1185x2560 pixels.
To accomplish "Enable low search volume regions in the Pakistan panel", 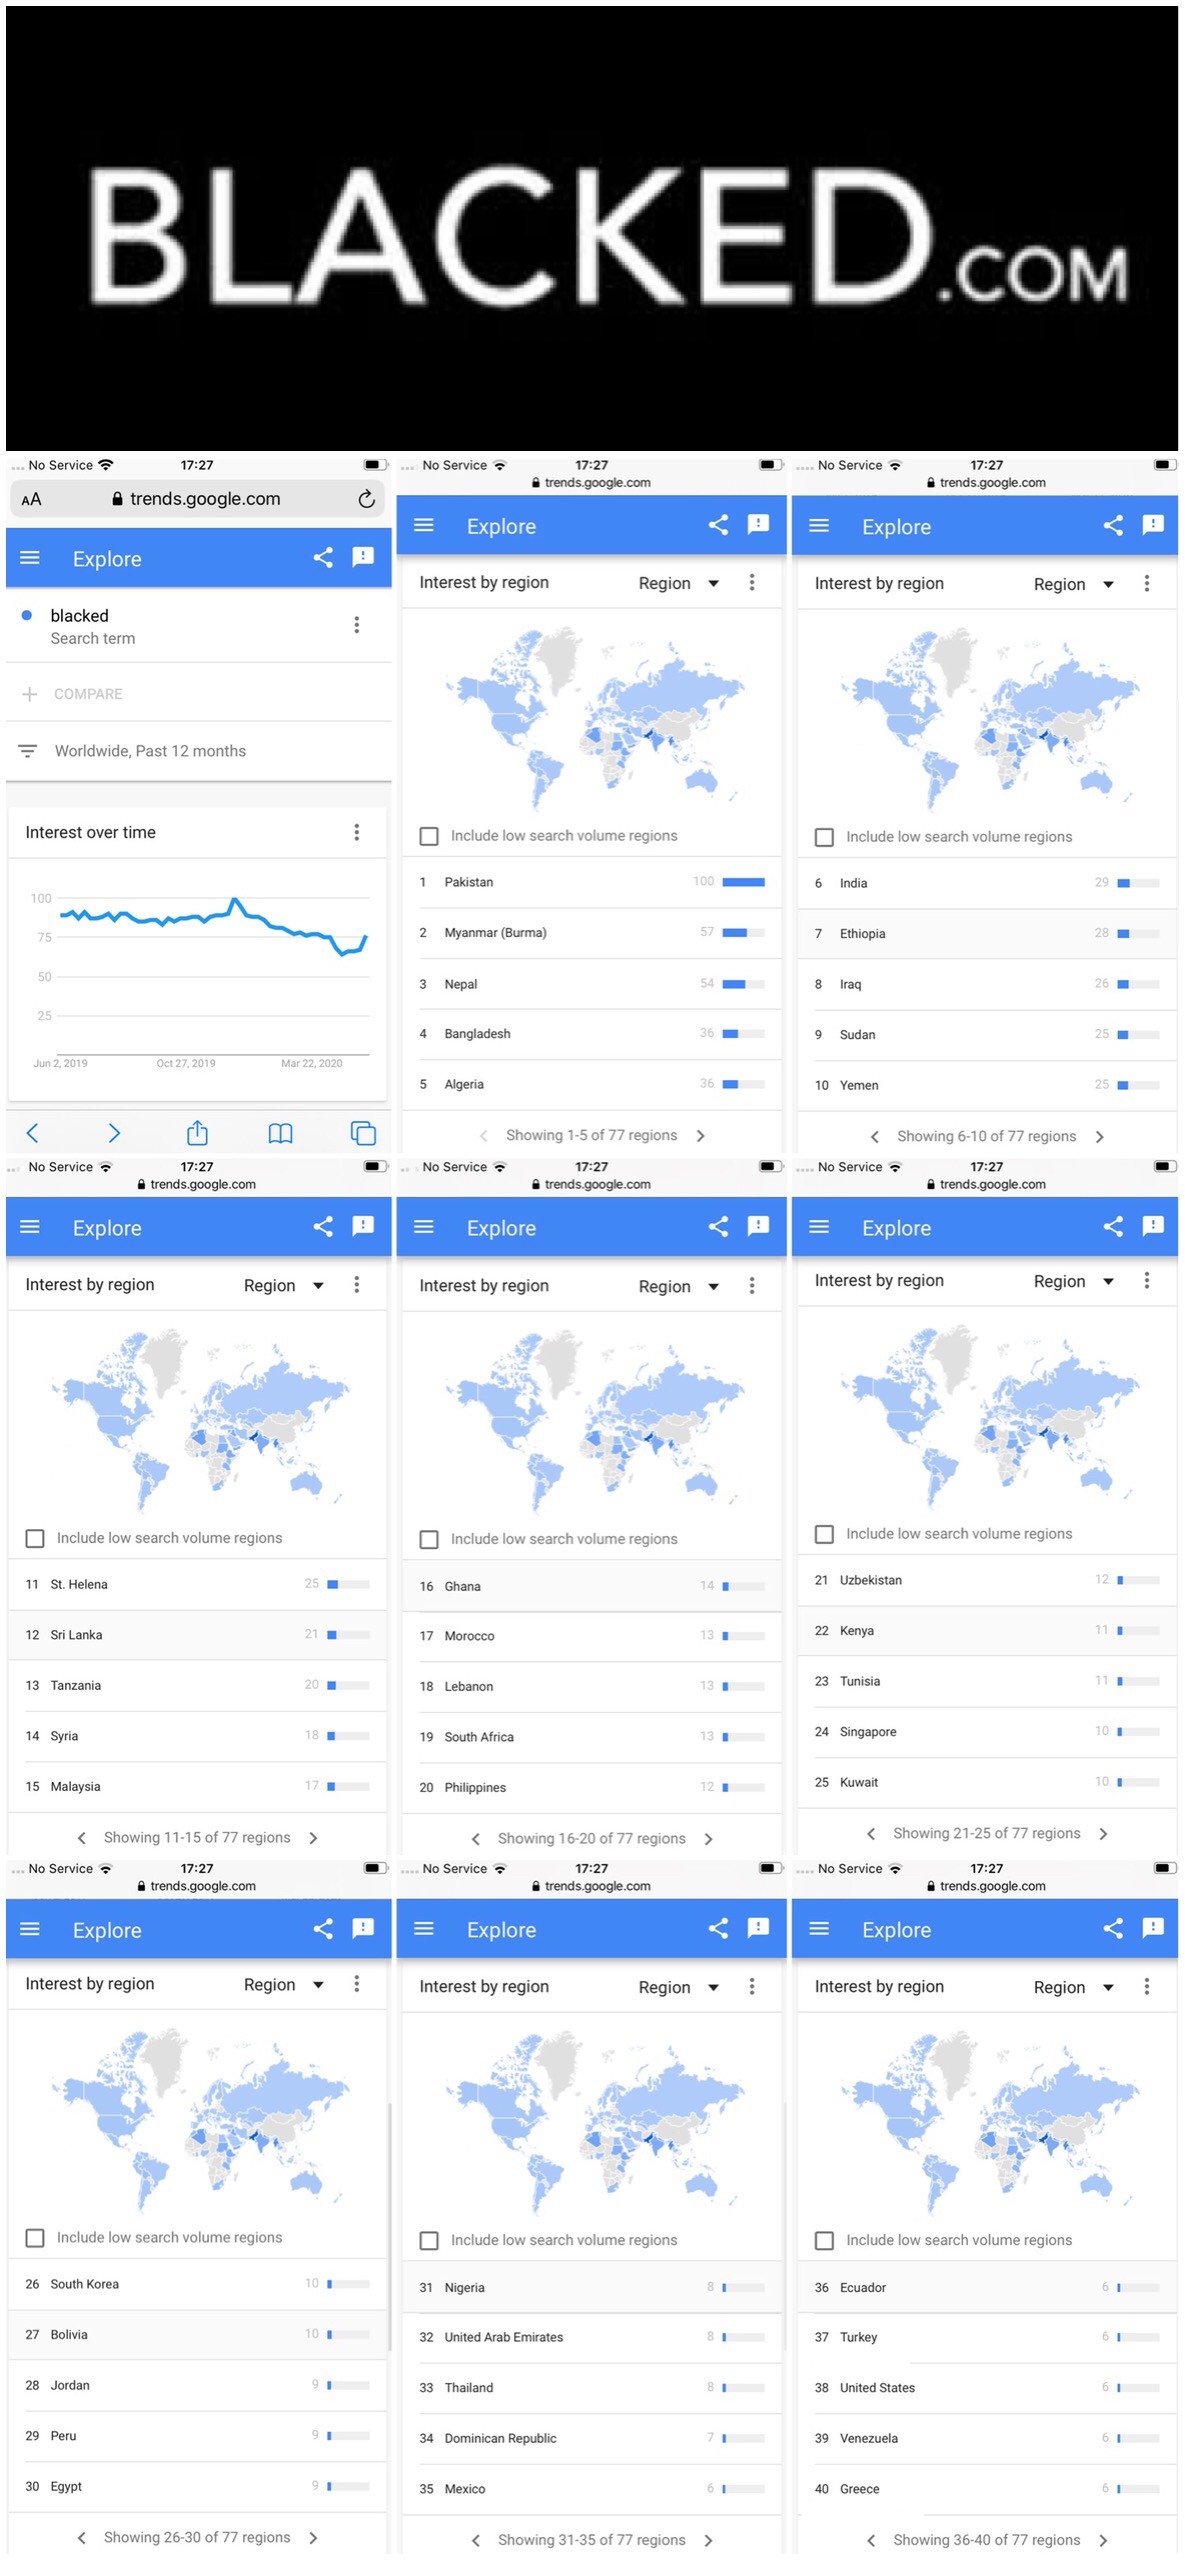I will point(429,836).
